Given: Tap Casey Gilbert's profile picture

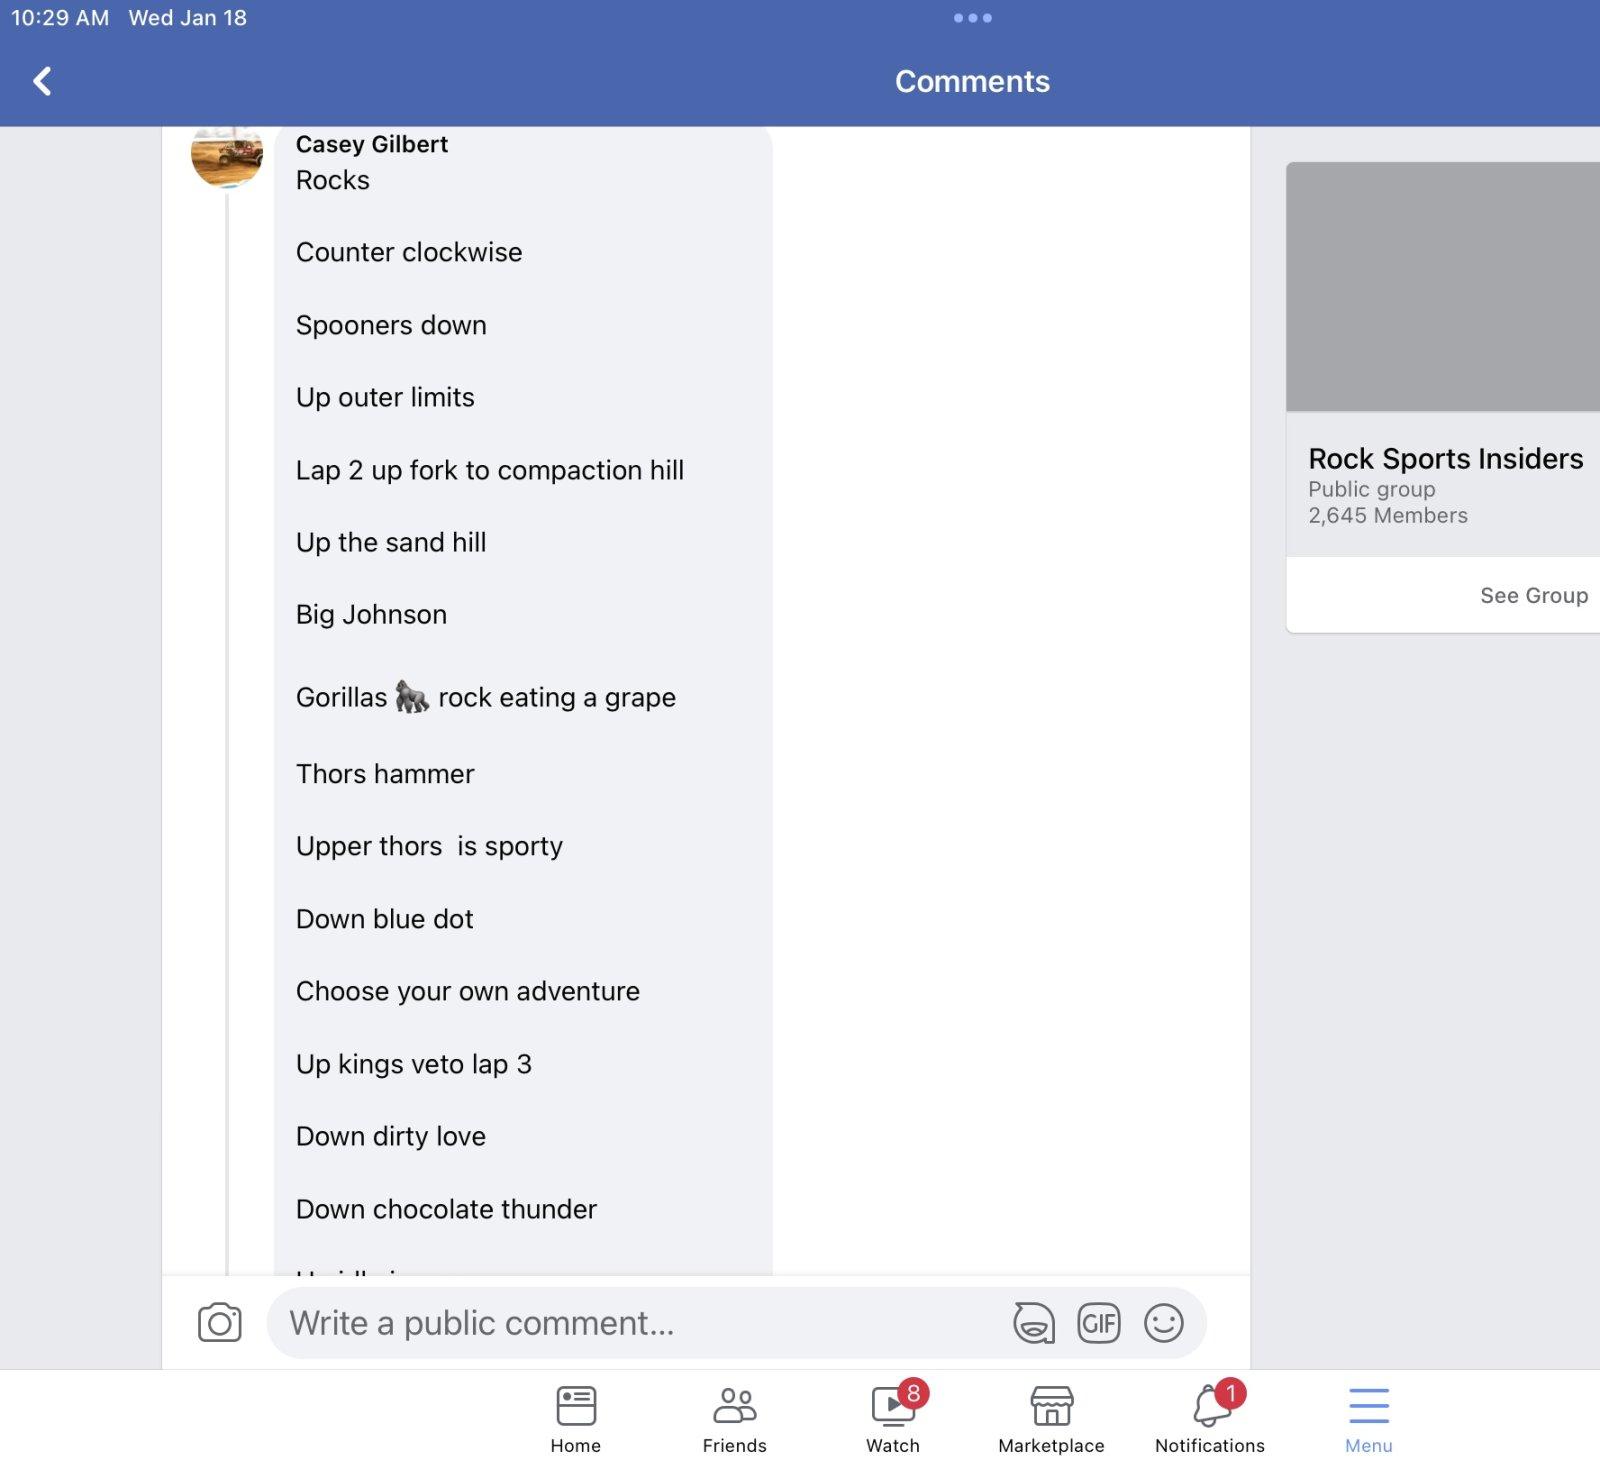Looking at the screenshot, I should click(227, 156).
